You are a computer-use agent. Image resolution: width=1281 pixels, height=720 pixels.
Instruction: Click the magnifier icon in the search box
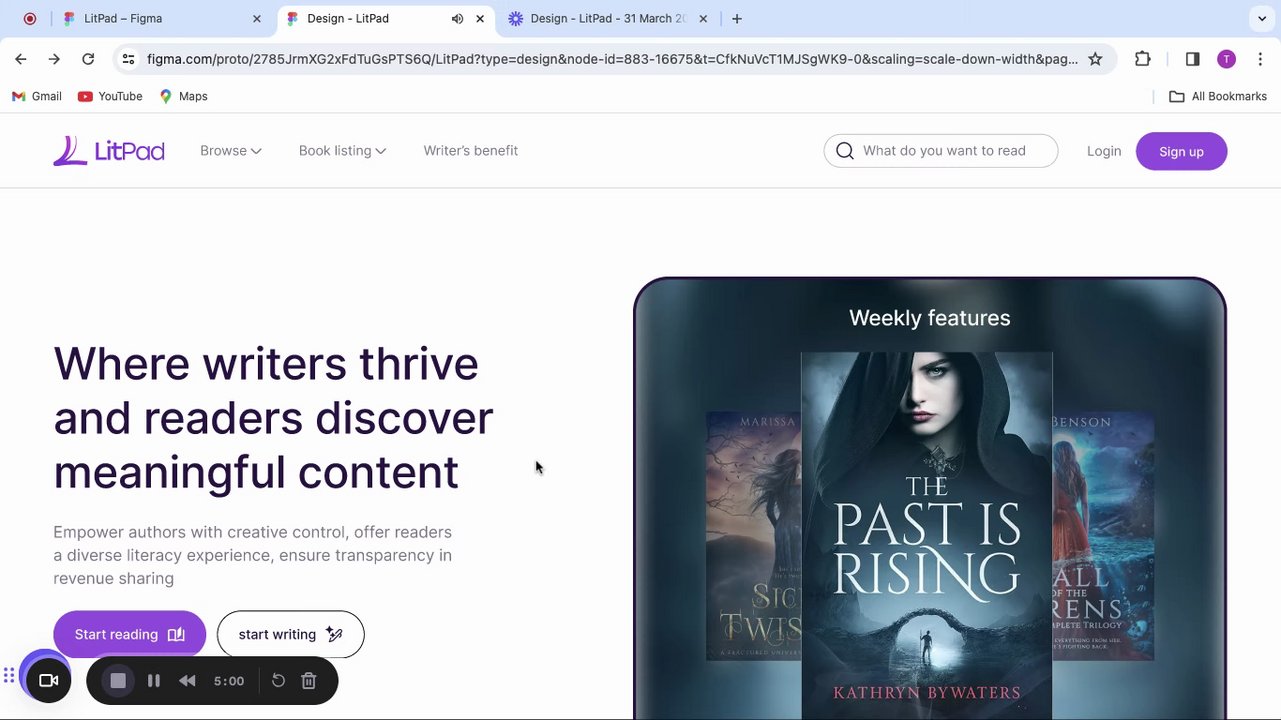click(845, 151)
